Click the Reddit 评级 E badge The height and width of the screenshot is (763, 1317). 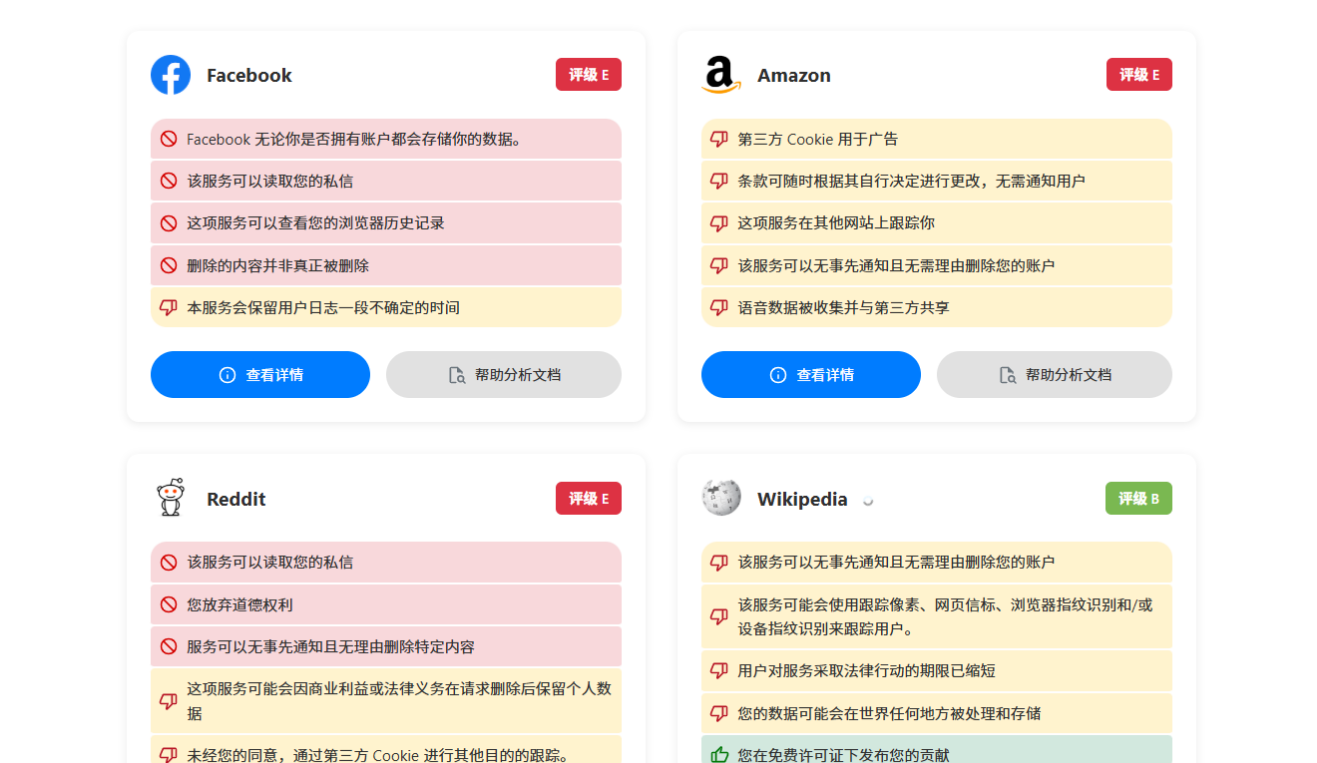click(x=589, y=498)
